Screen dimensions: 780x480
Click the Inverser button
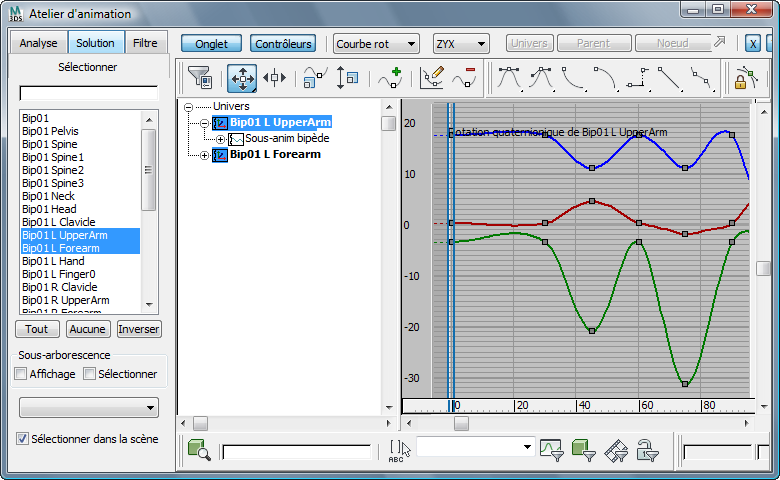(139, 329)
